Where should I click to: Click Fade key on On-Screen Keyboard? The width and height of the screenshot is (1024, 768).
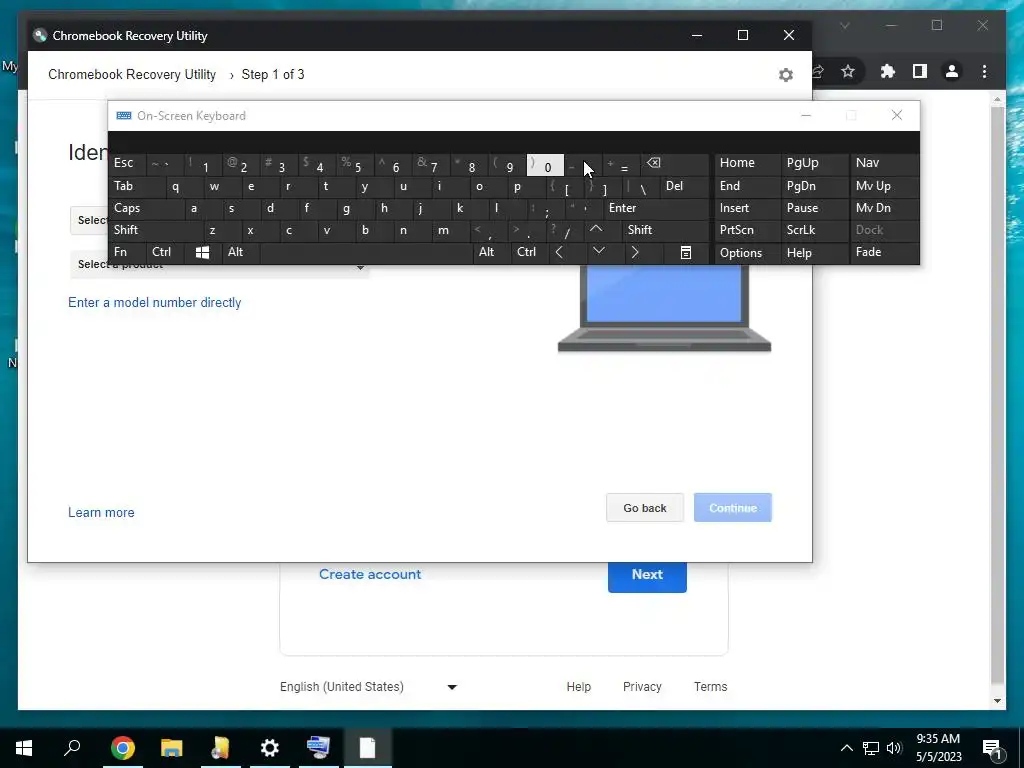(x=884, y=253)
